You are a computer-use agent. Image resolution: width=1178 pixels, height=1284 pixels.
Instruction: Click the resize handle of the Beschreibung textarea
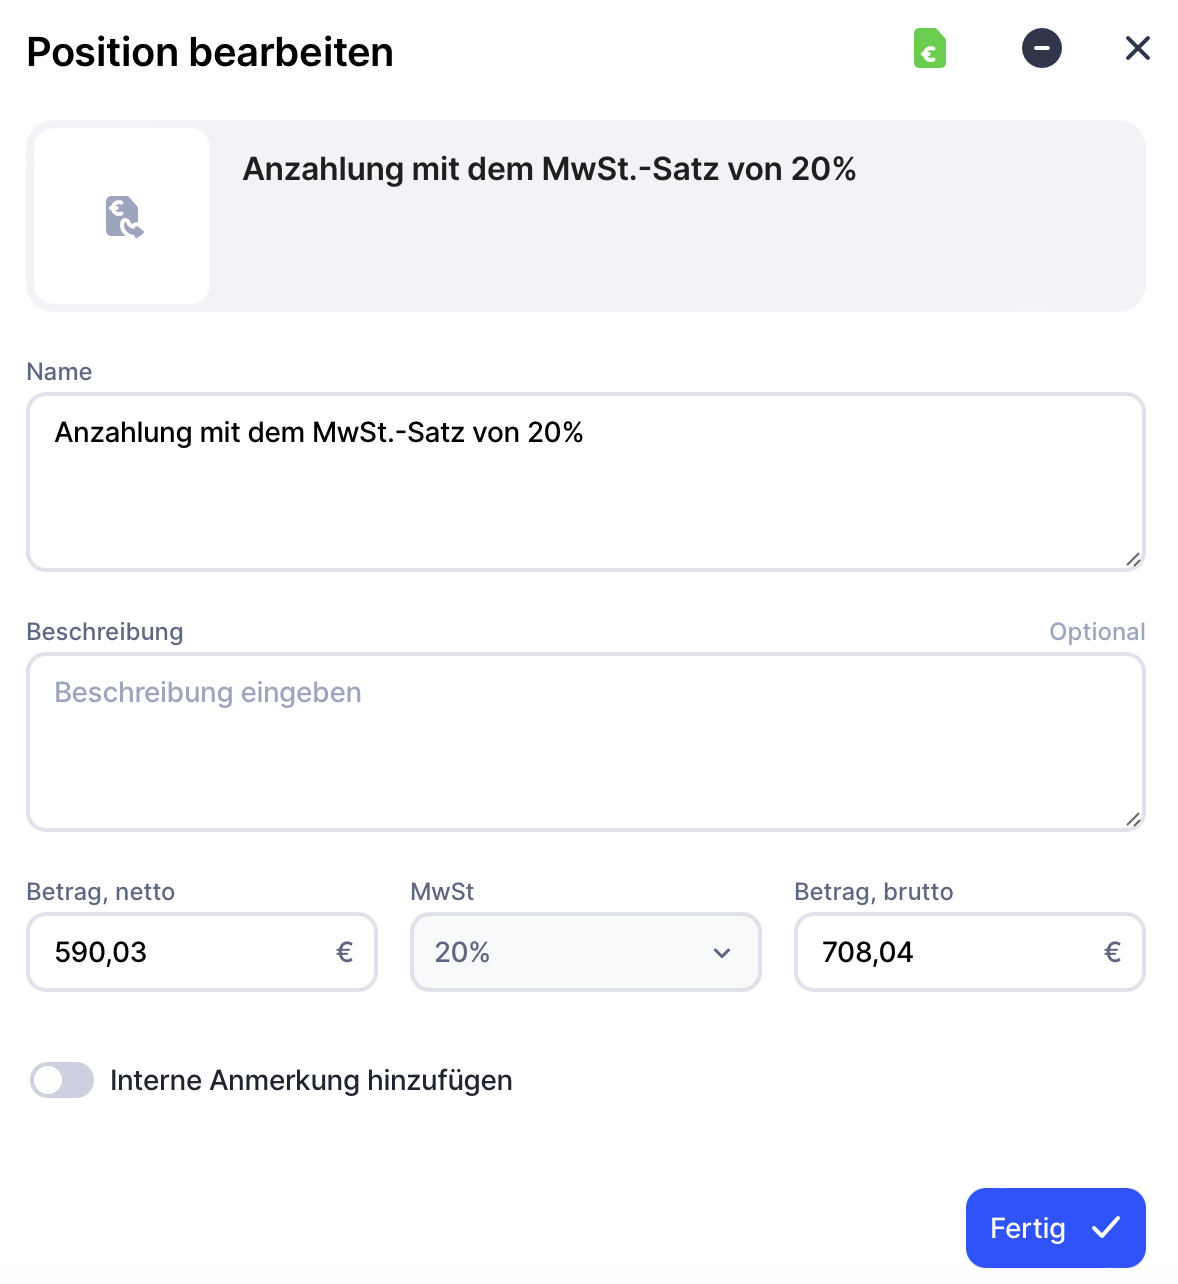point(1132,819)
